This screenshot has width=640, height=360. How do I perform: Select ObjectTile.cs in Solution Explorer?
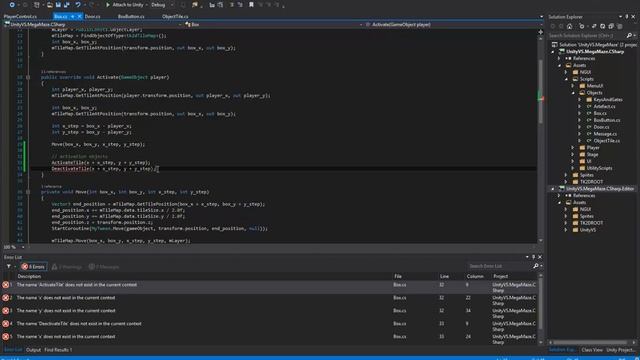point(607,141)
